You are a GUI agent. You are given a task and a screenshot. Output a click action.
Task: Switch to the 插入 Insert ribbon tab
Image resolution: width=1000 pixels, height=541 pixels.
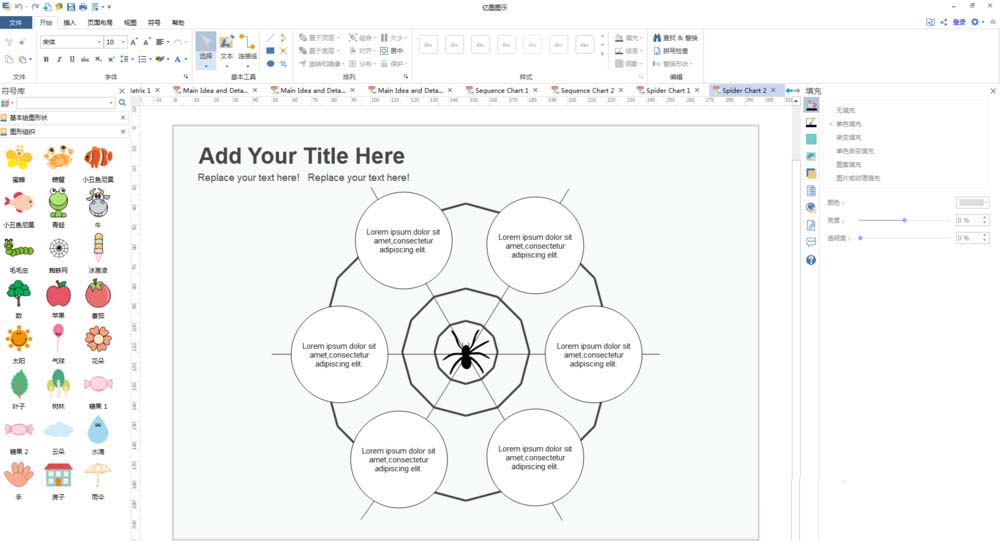[x=70, y=22]
